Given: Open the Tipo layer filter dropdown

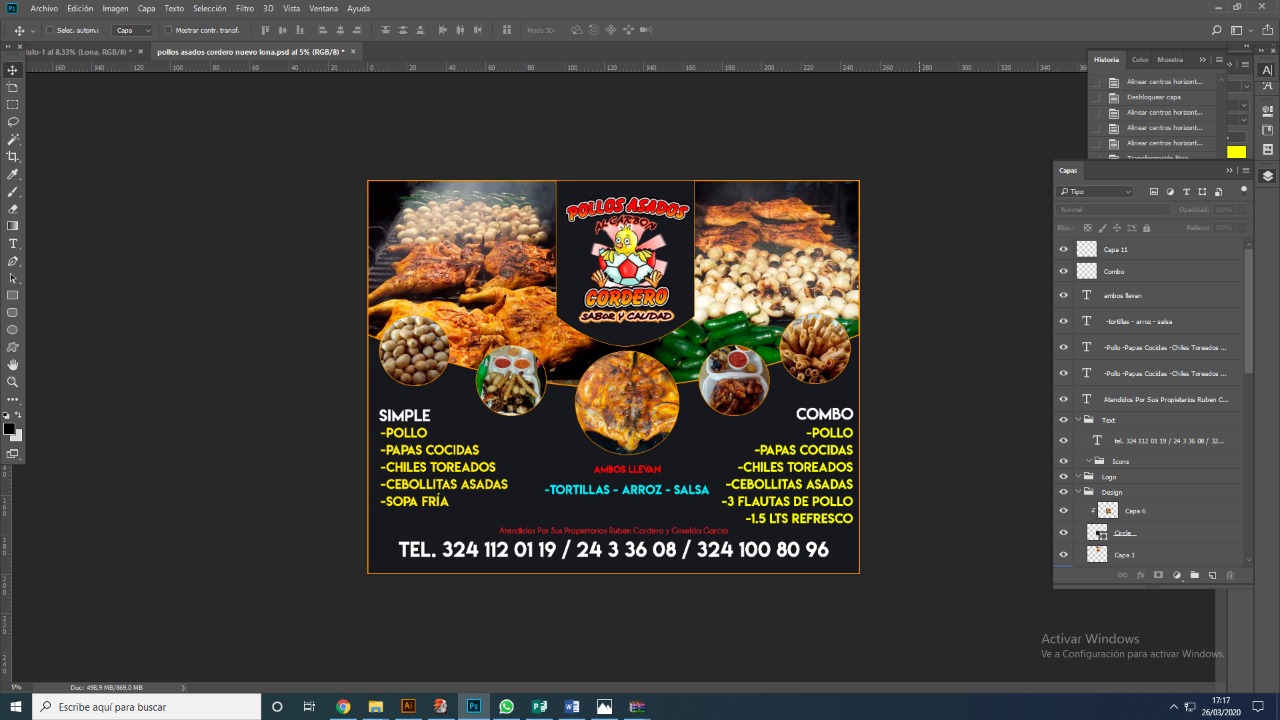Looking at the screenshot, I should 1096,191.
